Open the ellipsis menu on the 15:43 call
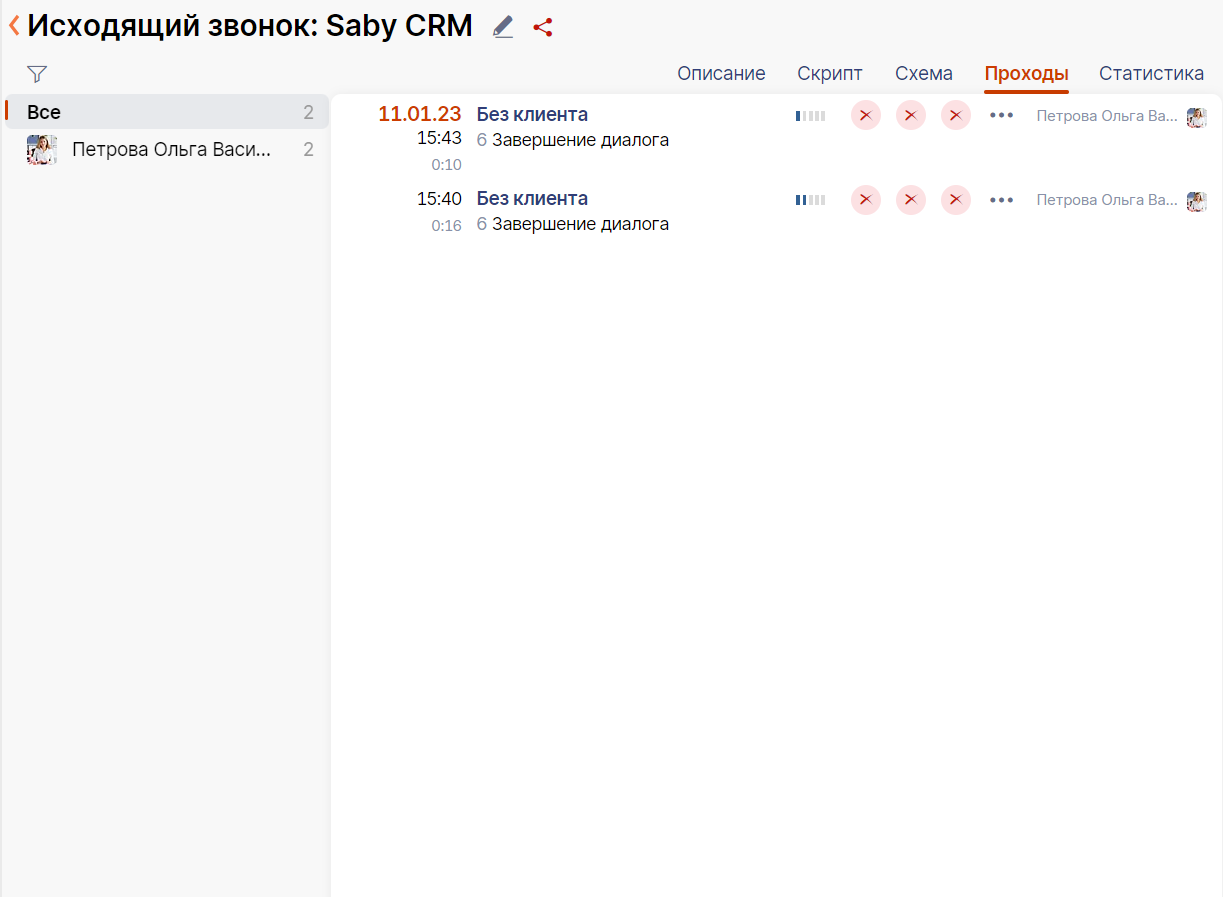 tap(1001, 115)
